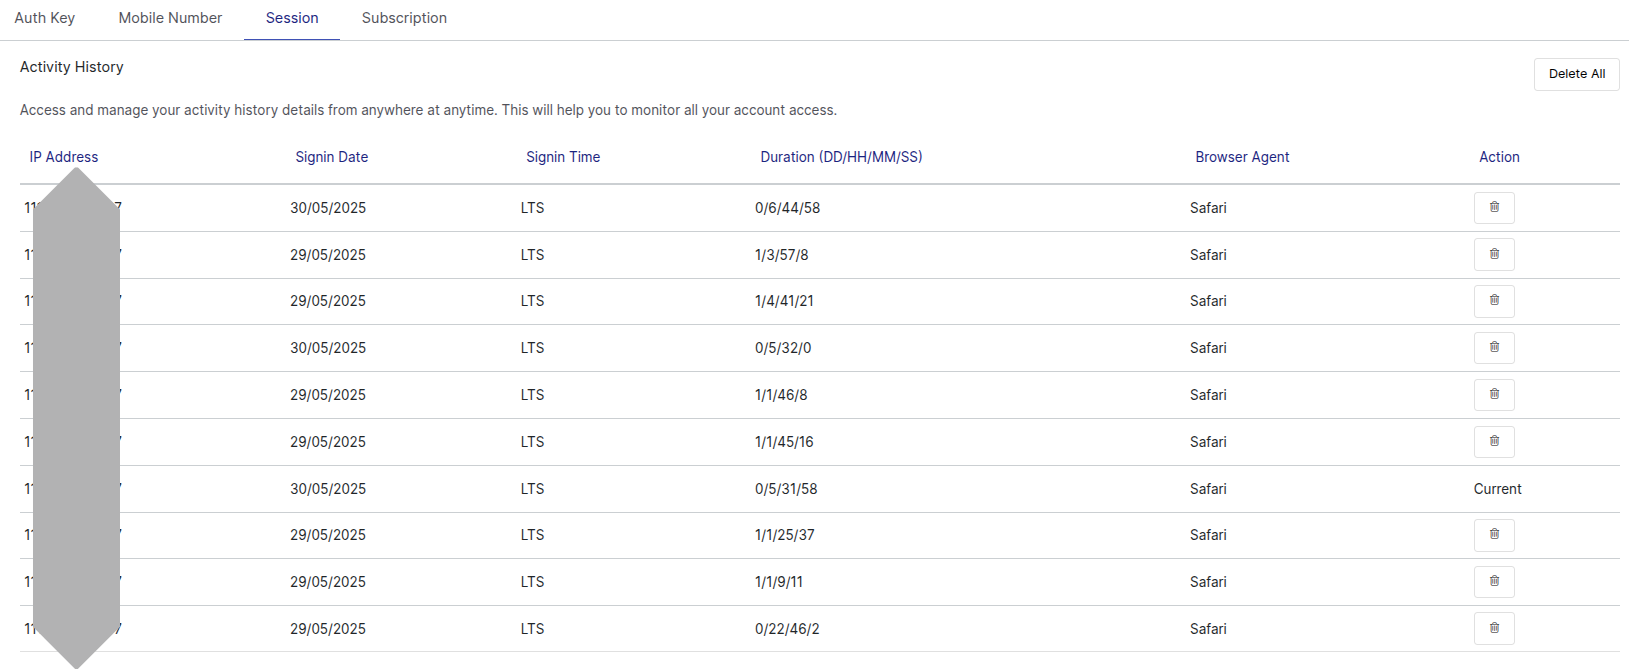Viewport: 1629px width, 669px height.
Task: Click the Delete All button
Action: coord(1577,74)
